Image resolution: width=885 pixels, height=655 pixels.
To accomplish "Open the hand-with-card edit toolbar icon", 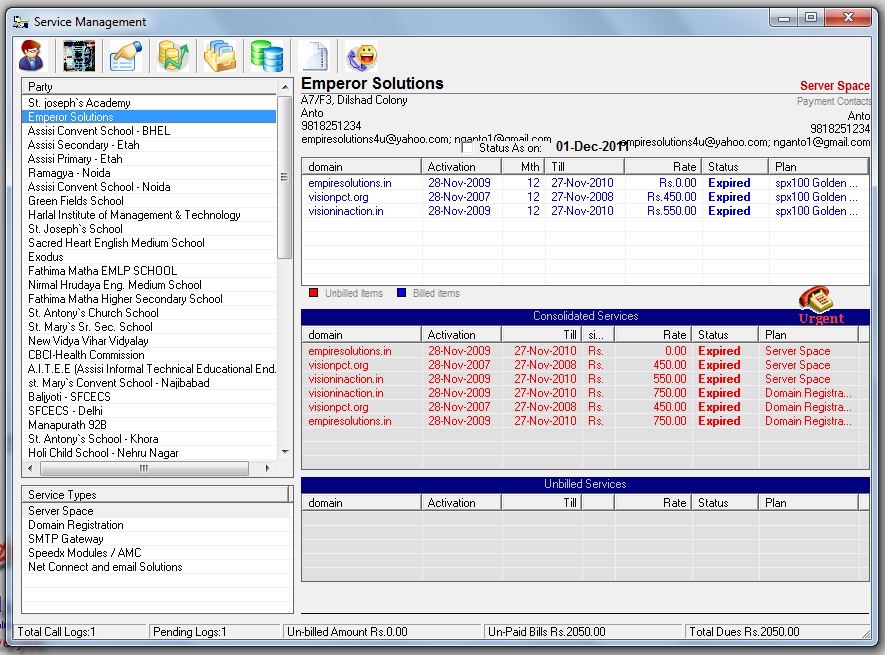I will (x=126, y=56).
